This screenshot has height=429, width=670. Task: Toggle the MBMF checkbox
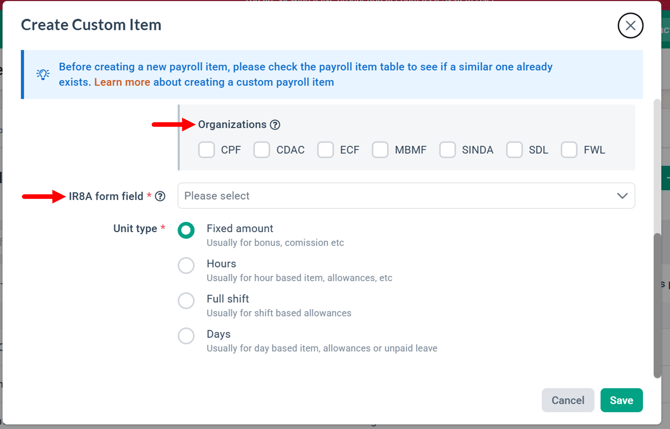[380, 150]
